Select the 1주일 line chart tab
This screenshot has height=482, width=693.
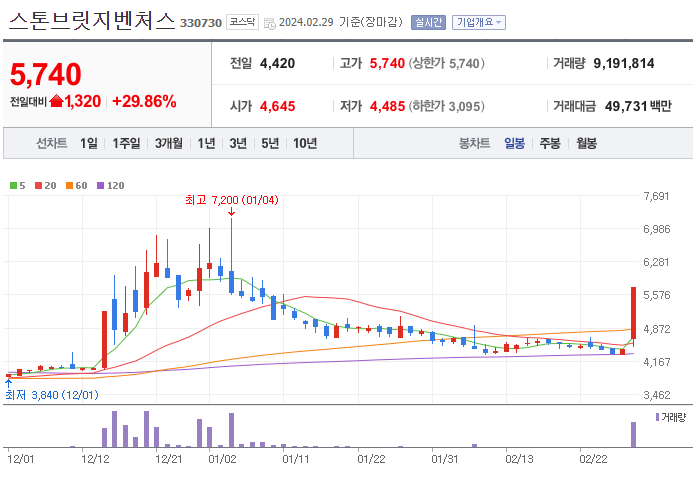pos(126,143)
